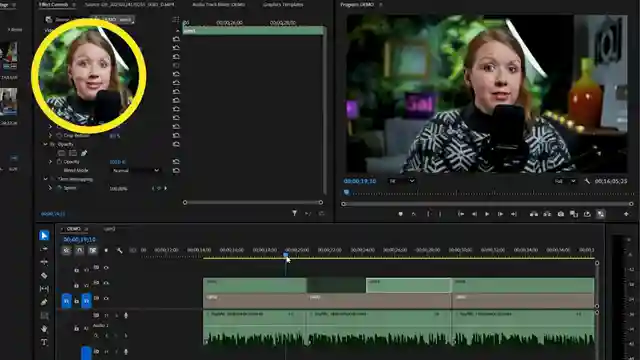This screenshot has height=360, width=640.
Task: Create a four-point rectangle mask under Opacity
Action: click(x=73, y=153)
